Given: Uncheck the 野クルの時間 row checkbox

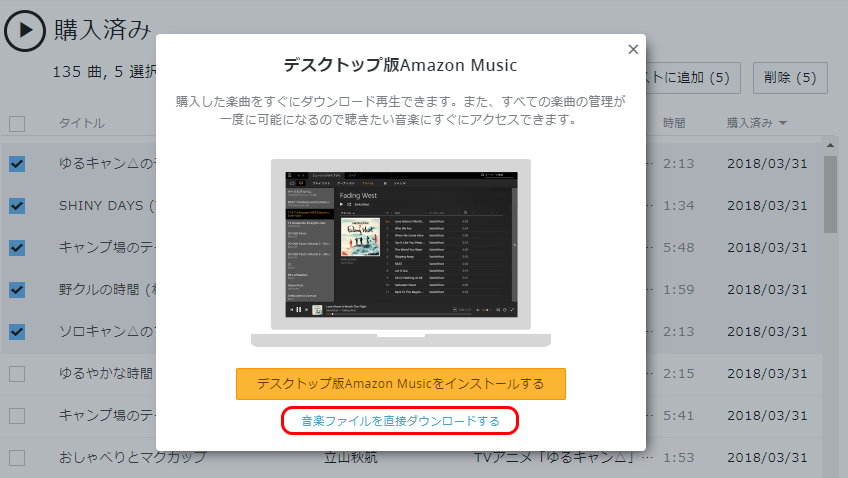Looking at the screenshot, I should tap(17, 290).
